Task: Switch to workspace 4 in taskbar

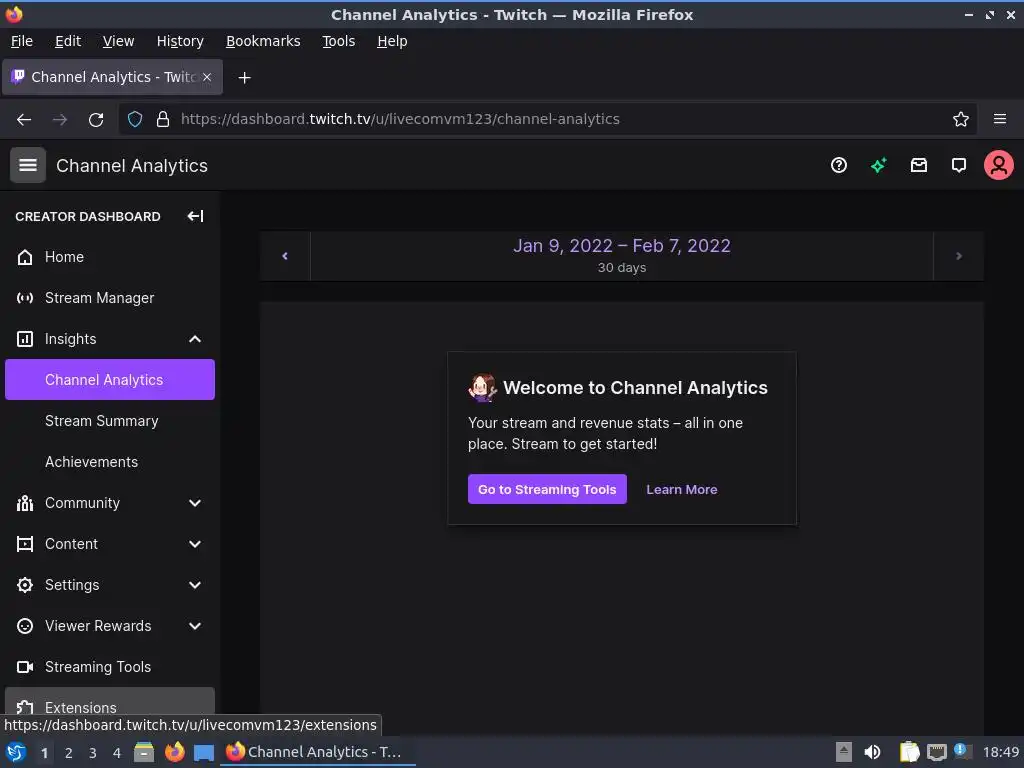Action: [x=117, y=753]
